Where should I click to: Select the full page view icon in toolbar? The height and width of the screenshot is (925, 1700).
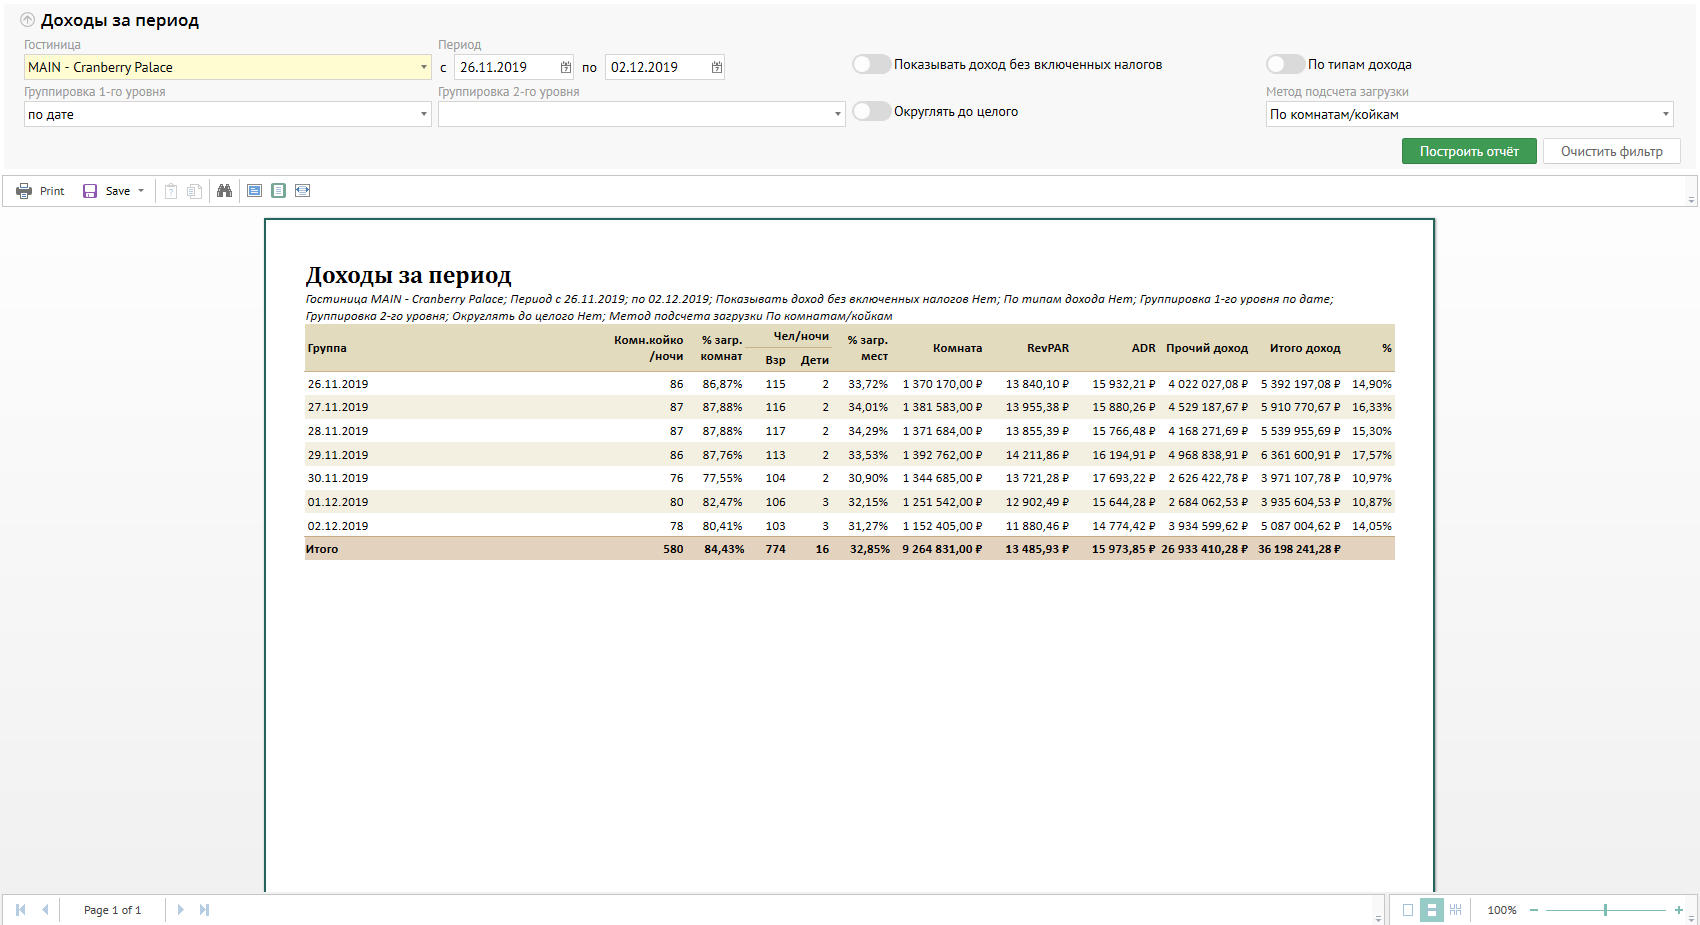pyautogui.click(x=278, y=191)
